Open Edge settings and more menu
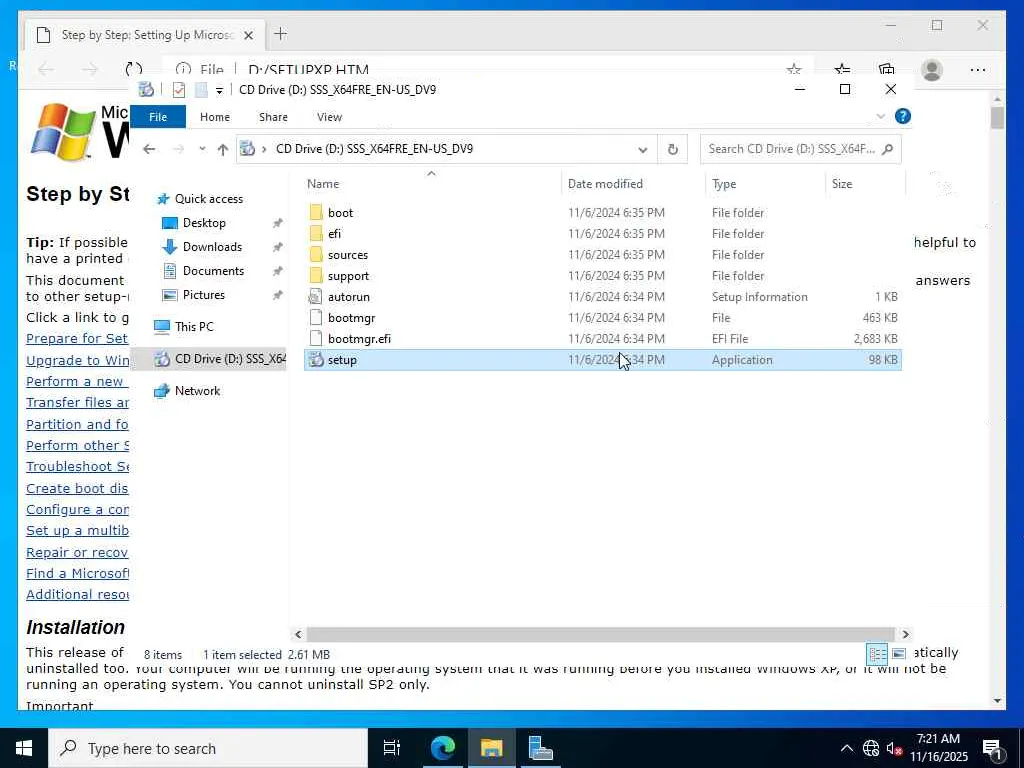 coord(978,70)
